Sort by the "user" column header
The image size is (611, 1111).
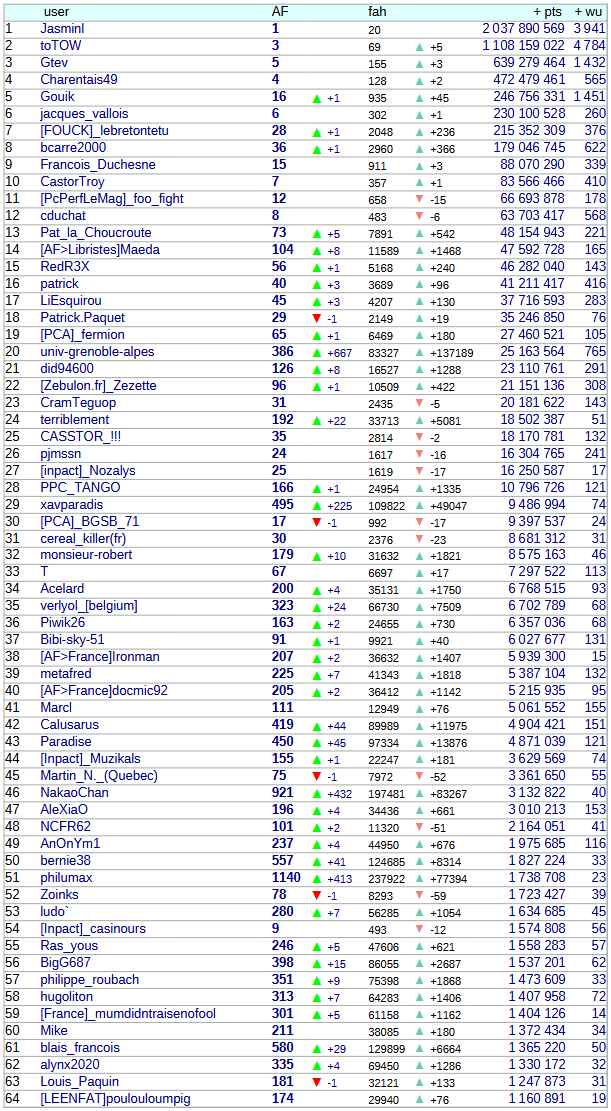[57, 12]
